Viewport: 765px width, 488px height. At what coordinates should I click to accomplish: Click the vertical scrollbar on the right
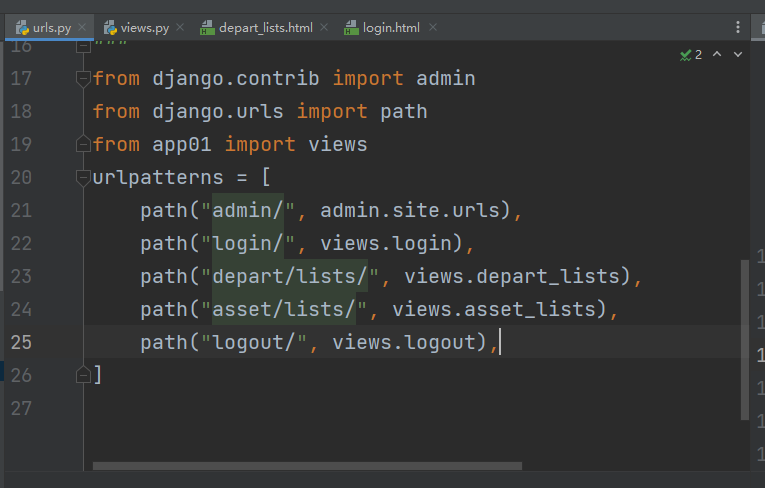click(743, 338)
